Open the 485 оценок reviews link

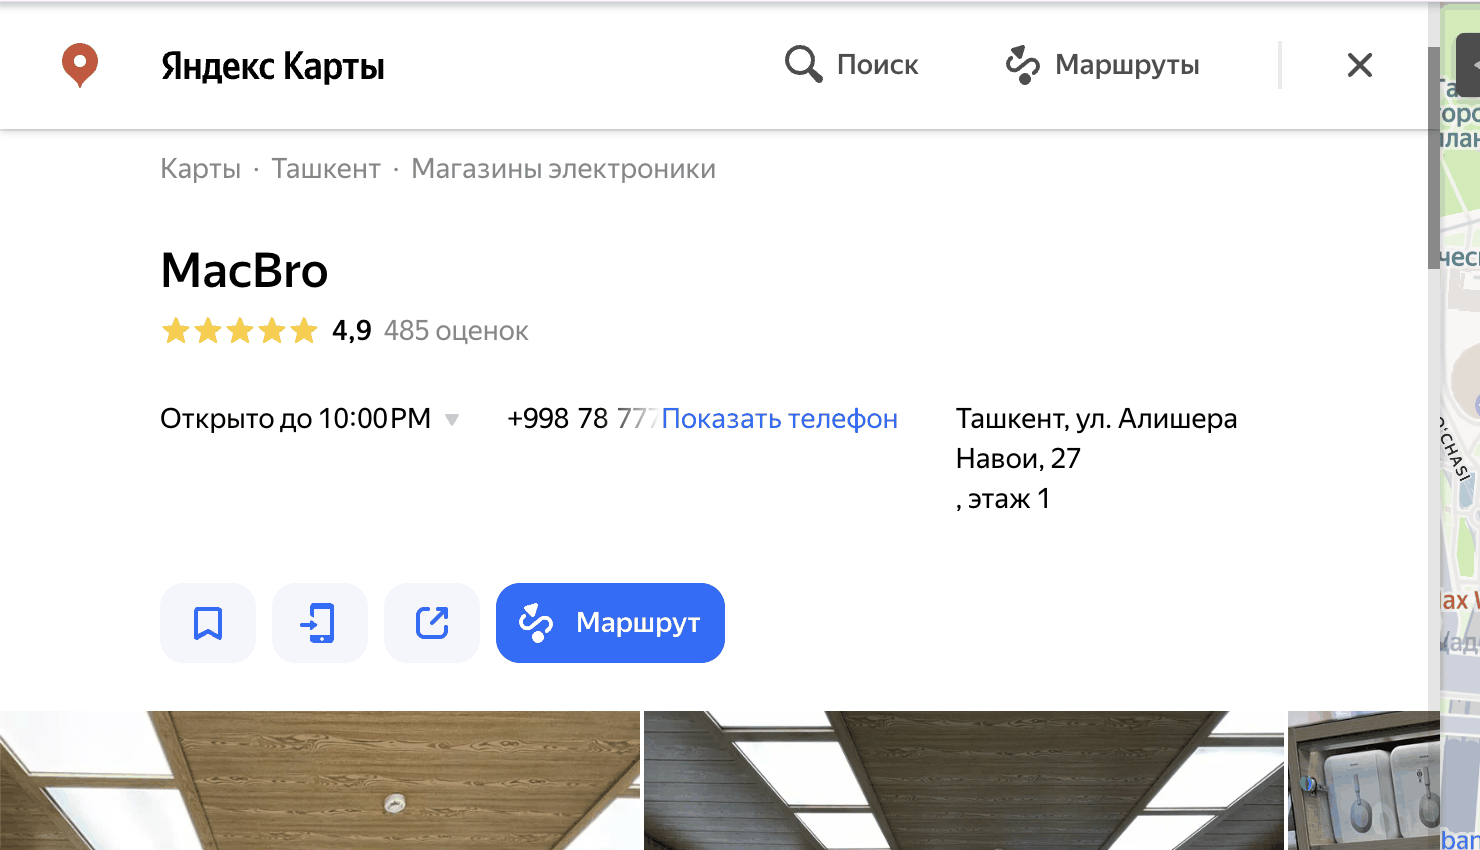click(456, 330)
